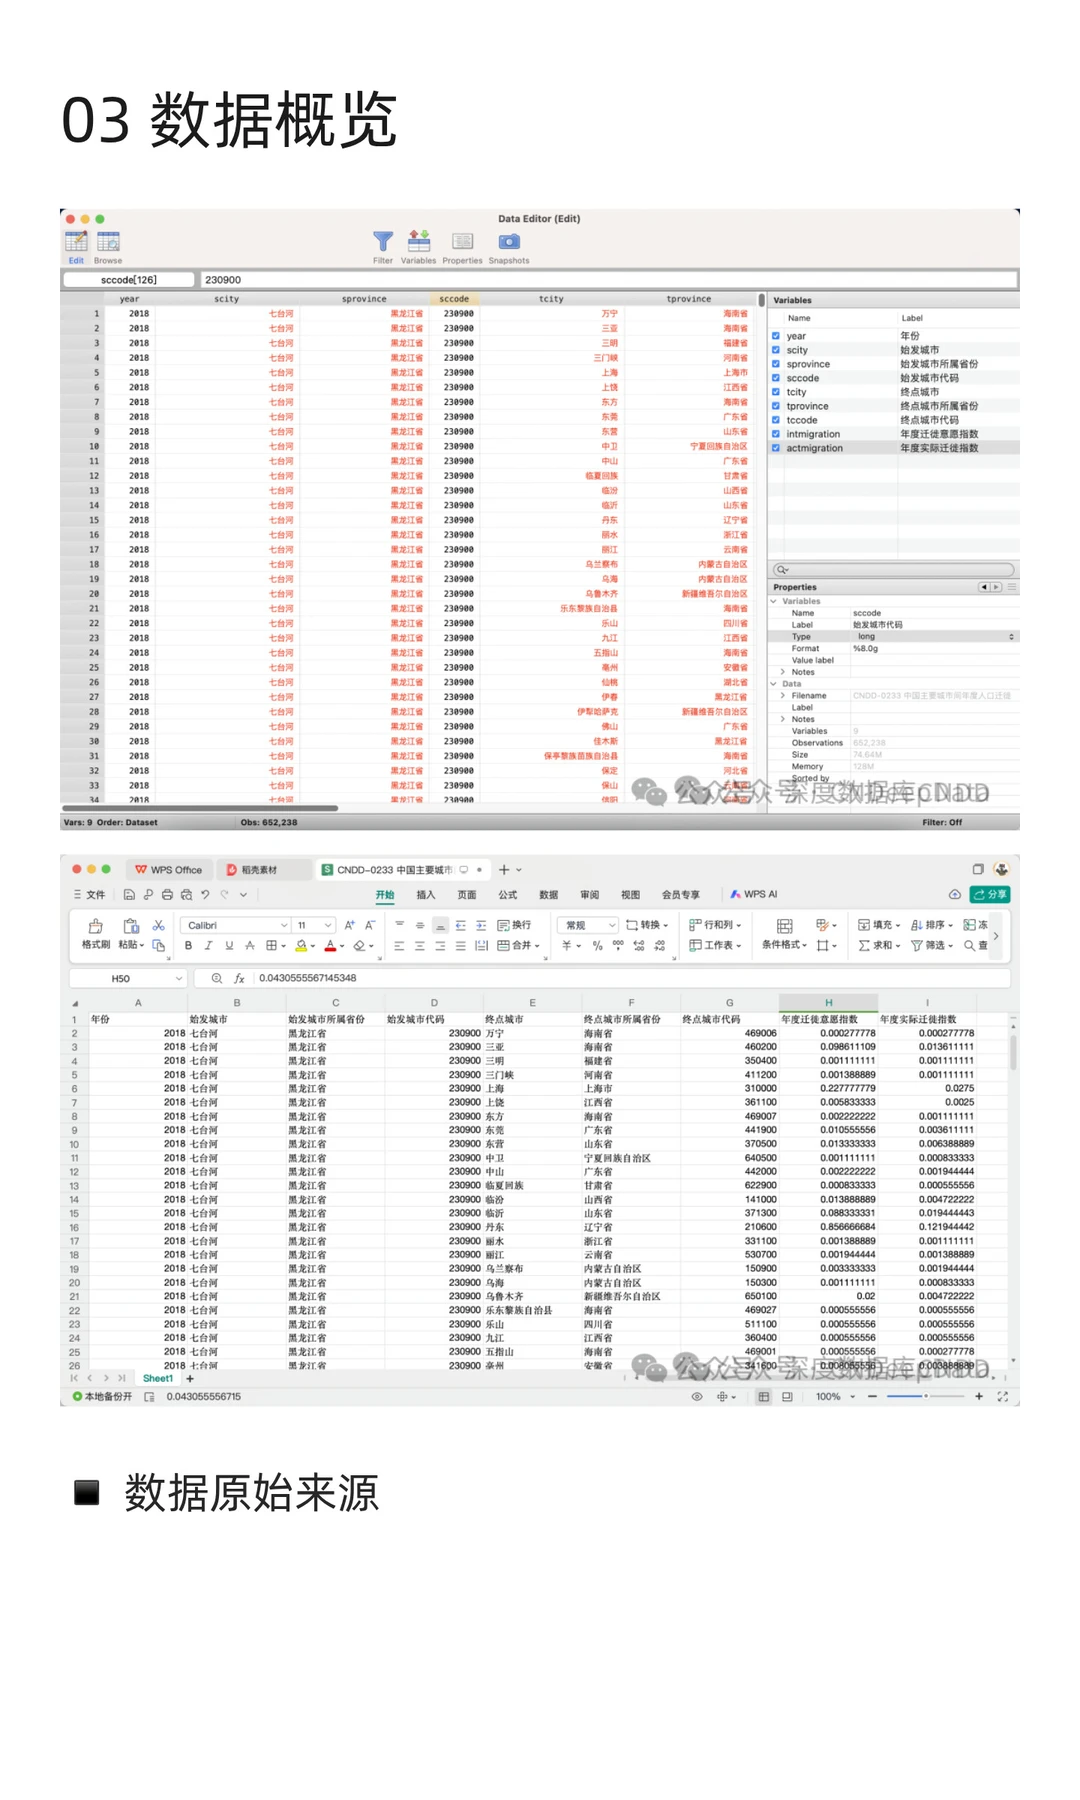Click the Variables toolbar icon in Data Editor

coord(419,241)
